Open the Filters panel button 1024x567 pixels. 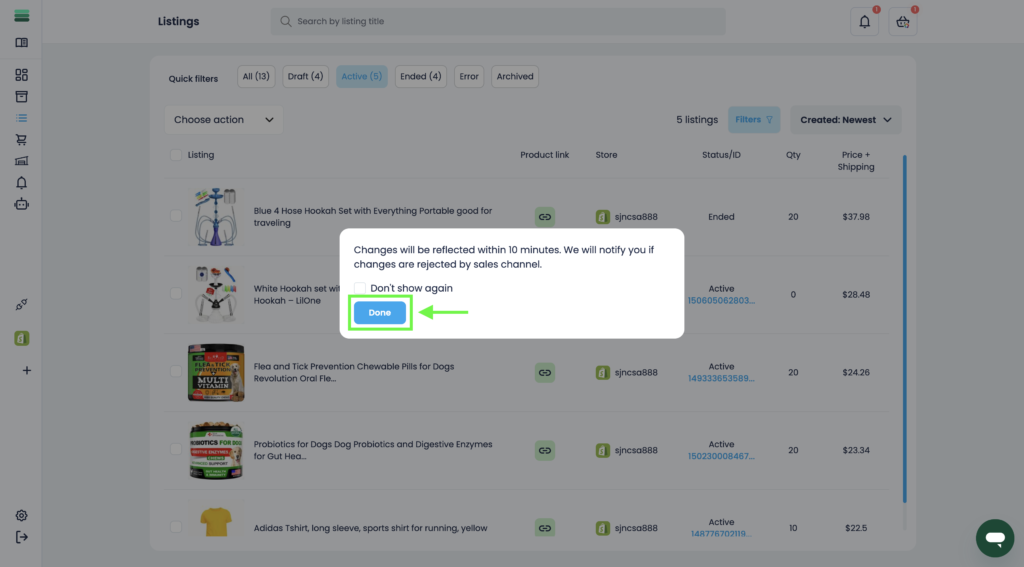click(x=754, y=120)
